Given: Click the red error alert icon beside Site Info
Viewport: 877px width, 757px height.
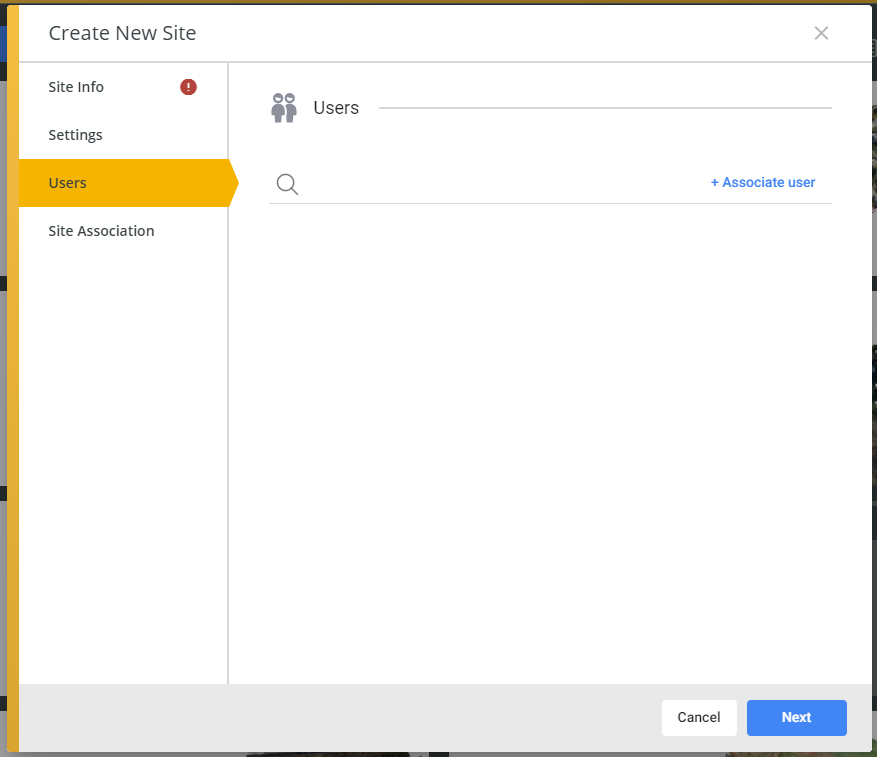Looking at the screenshot, I should coord(188,87).
